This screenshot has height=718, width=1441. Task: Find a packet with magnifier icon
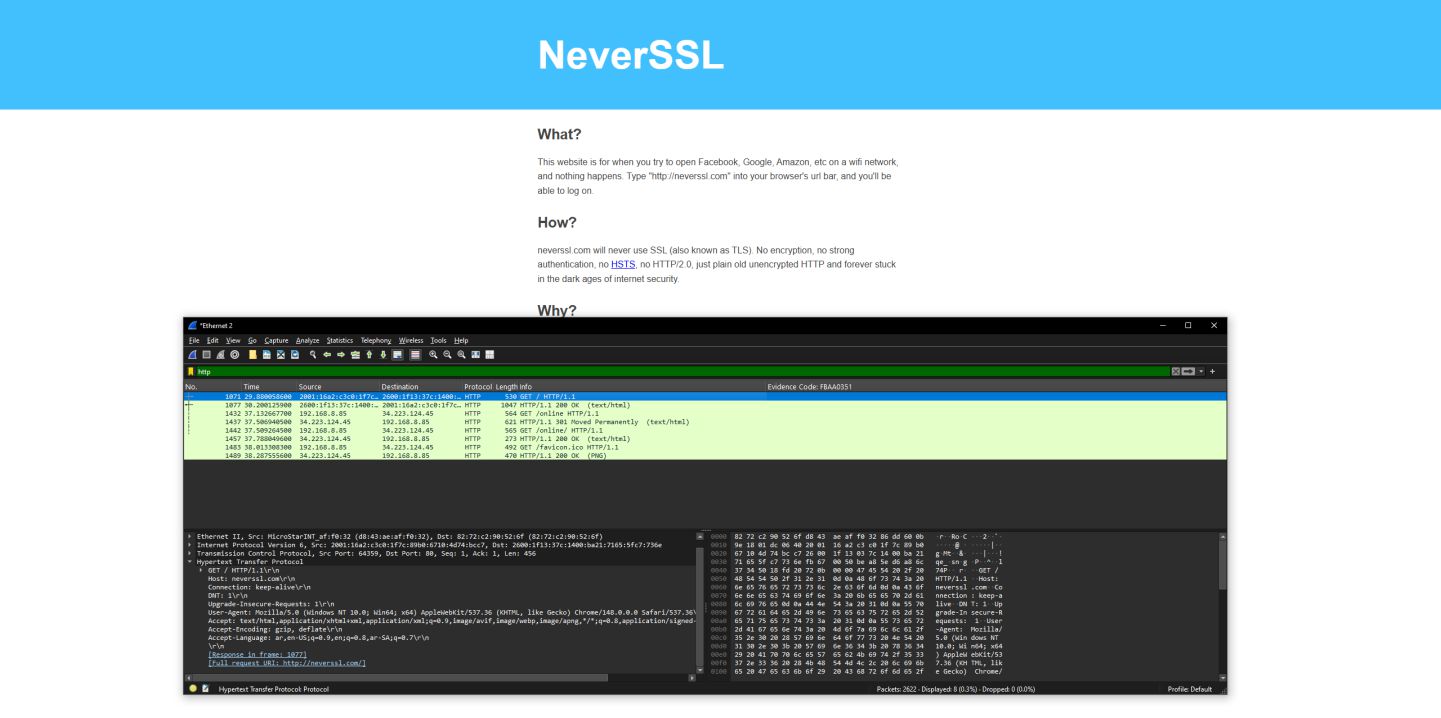313,355
